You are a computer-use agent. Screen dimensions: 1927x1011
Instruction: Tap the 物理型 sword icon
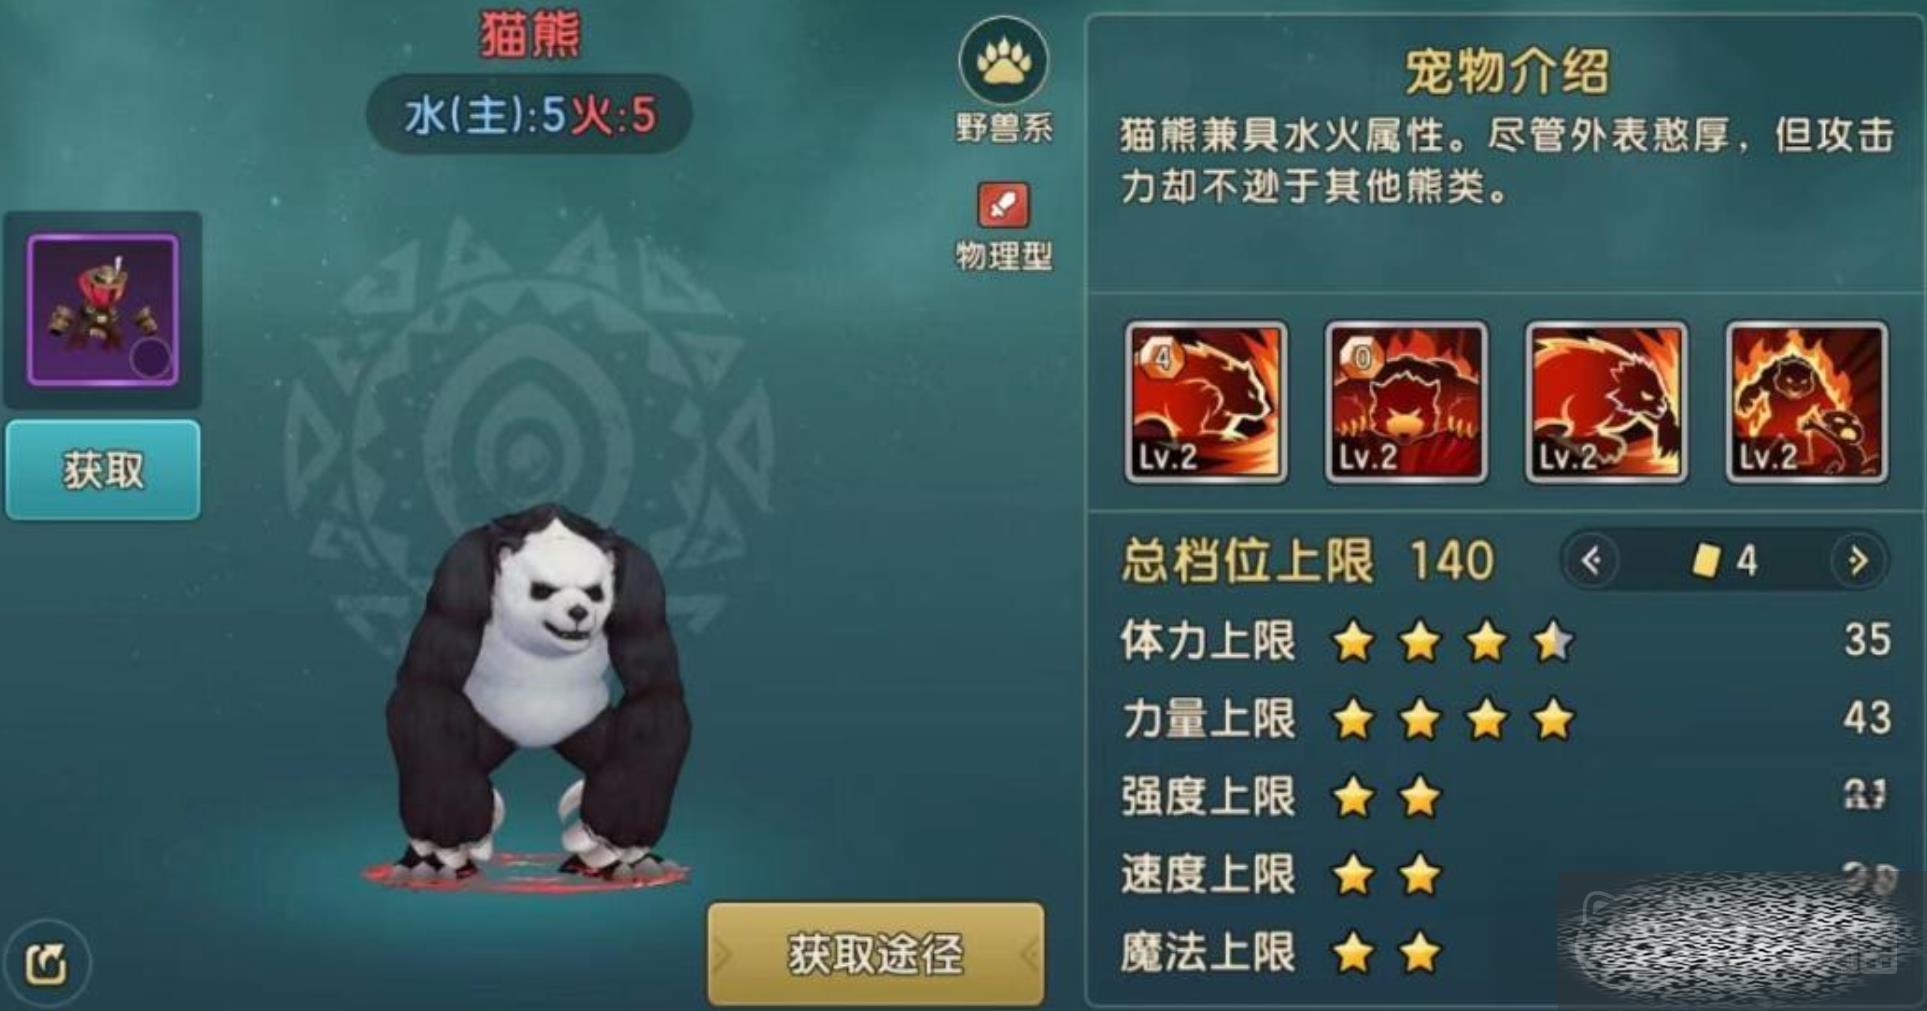click(1003, 206)
